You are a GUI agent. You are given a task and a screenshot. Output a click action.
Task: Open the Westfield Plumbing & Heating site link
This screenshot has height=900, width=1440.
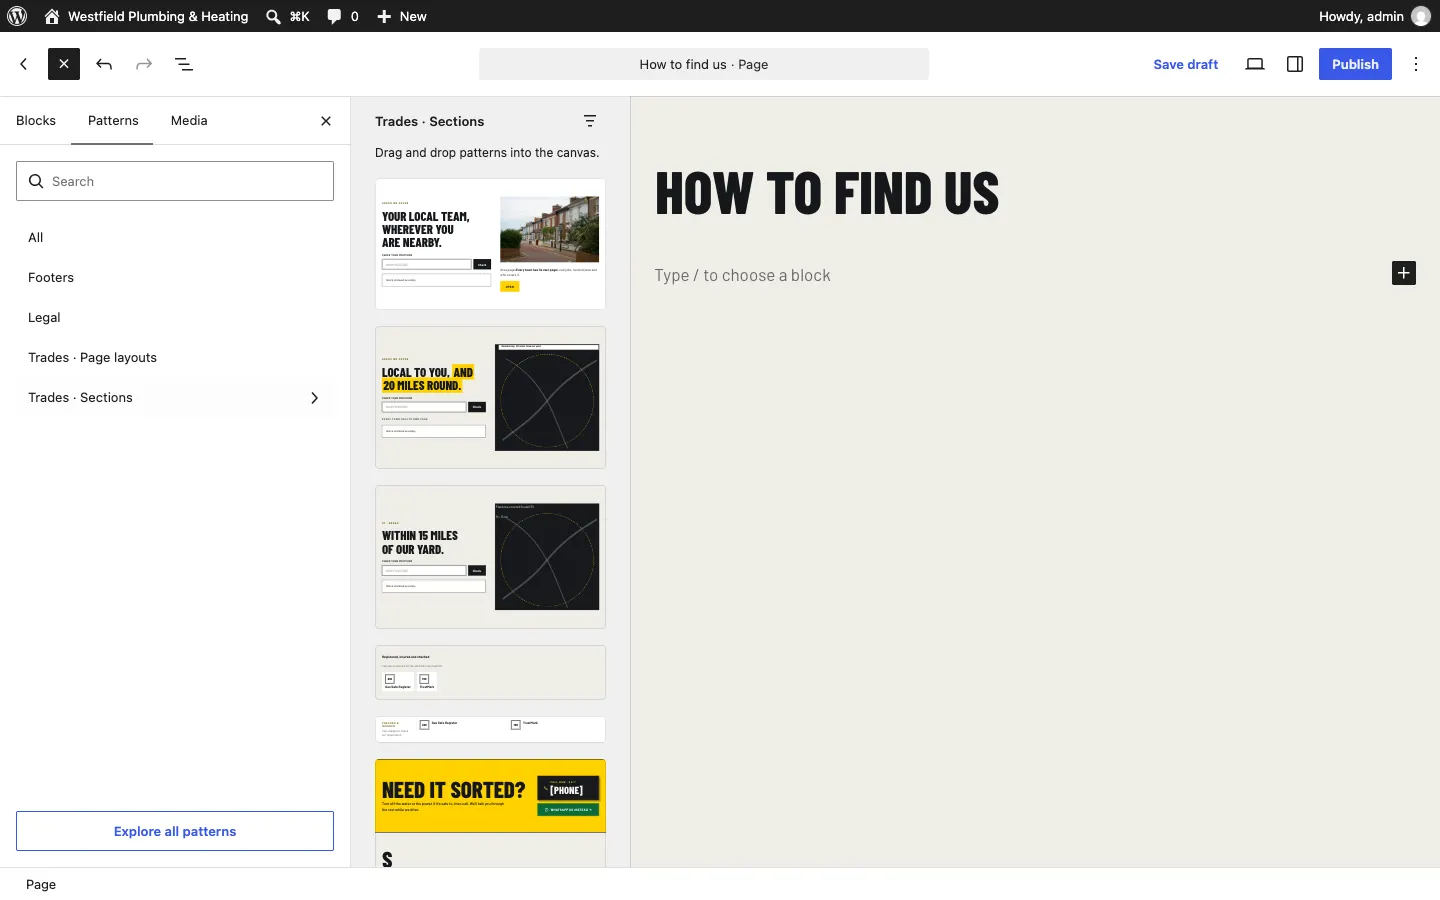click(x=146, y=16)
